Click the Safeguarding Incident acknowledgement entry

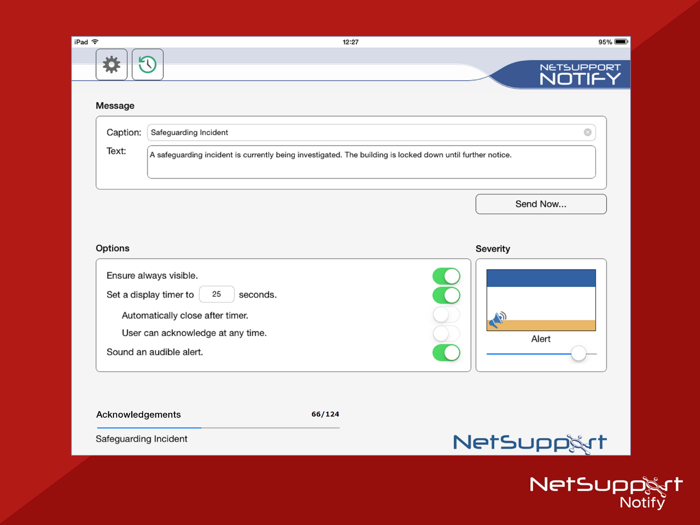[x=142, y=439]
